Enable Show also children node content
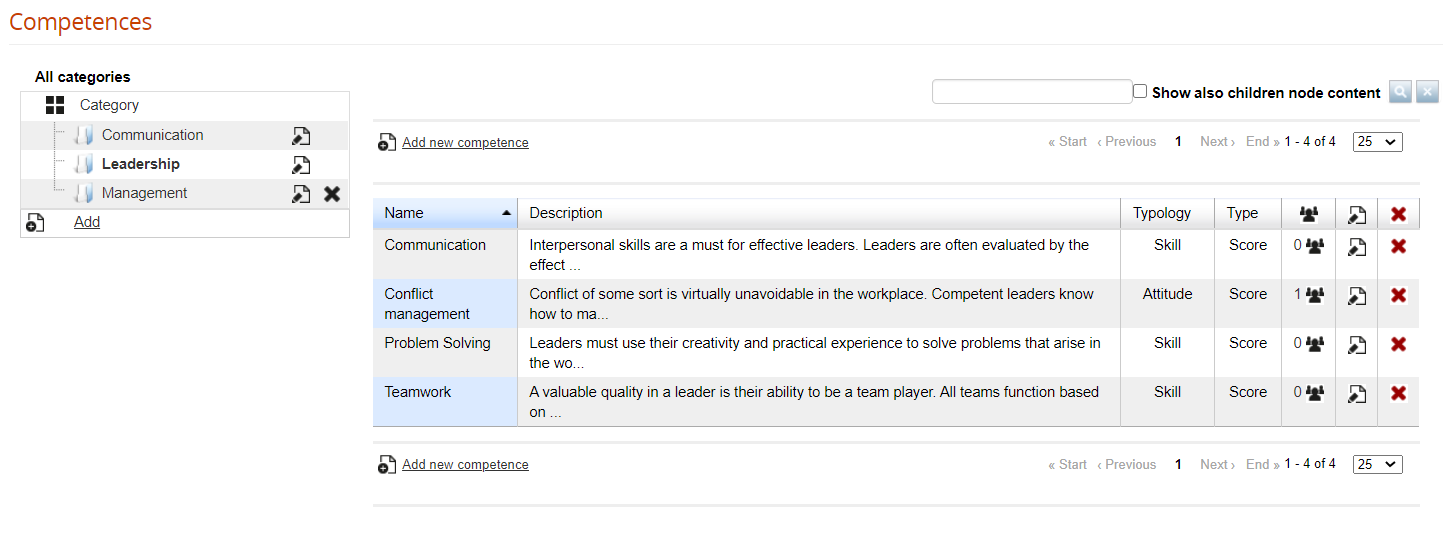This screenshot has width=1454, height=543. click(x=1140, y=92)
